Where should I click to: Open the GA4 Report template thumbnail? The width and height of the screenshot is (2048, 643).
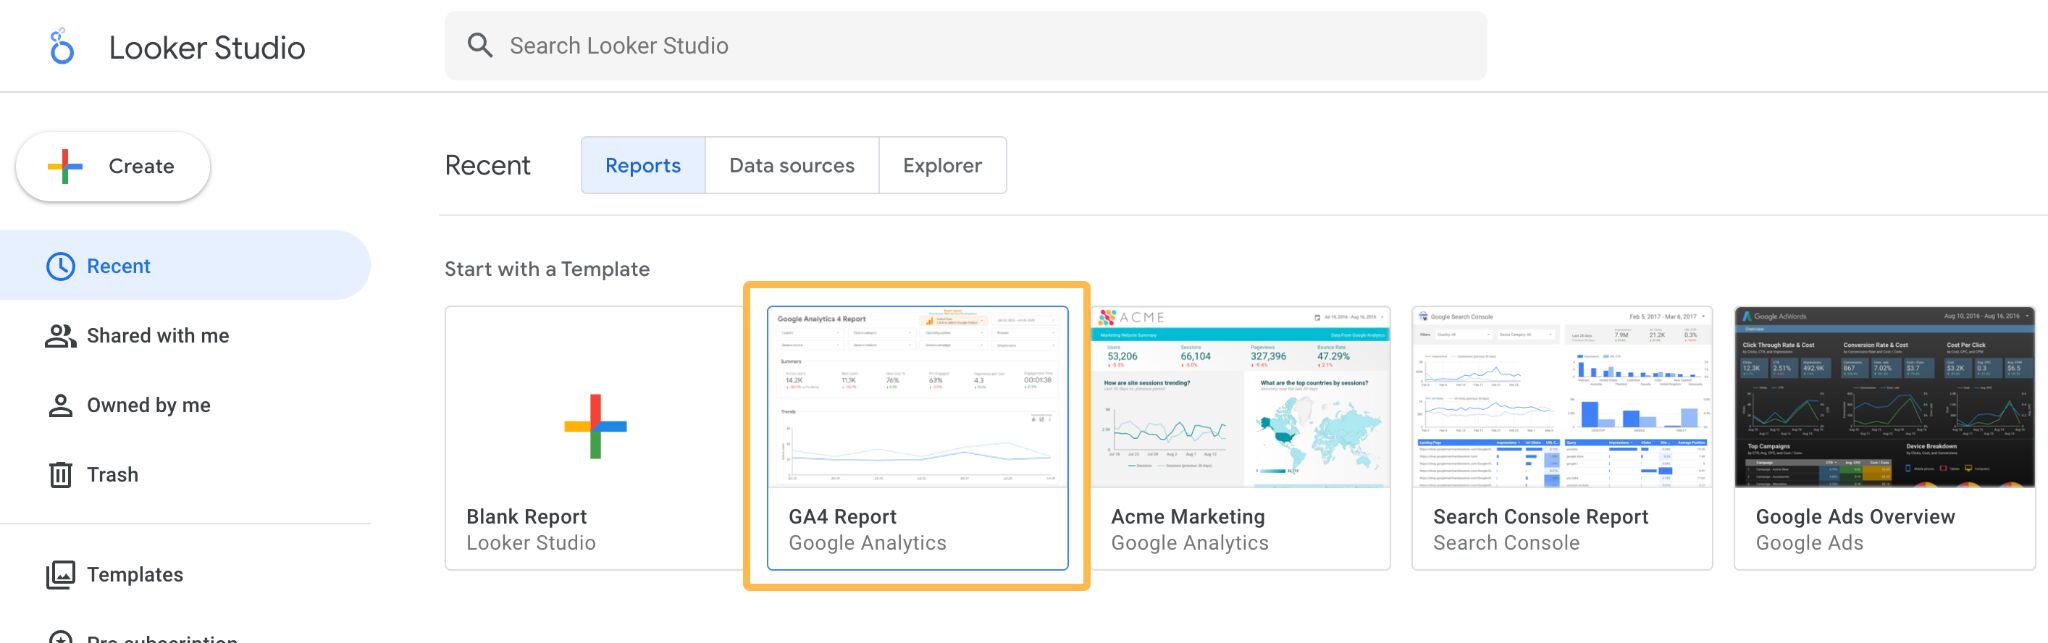pyautogui.click(x=918, y=397)
